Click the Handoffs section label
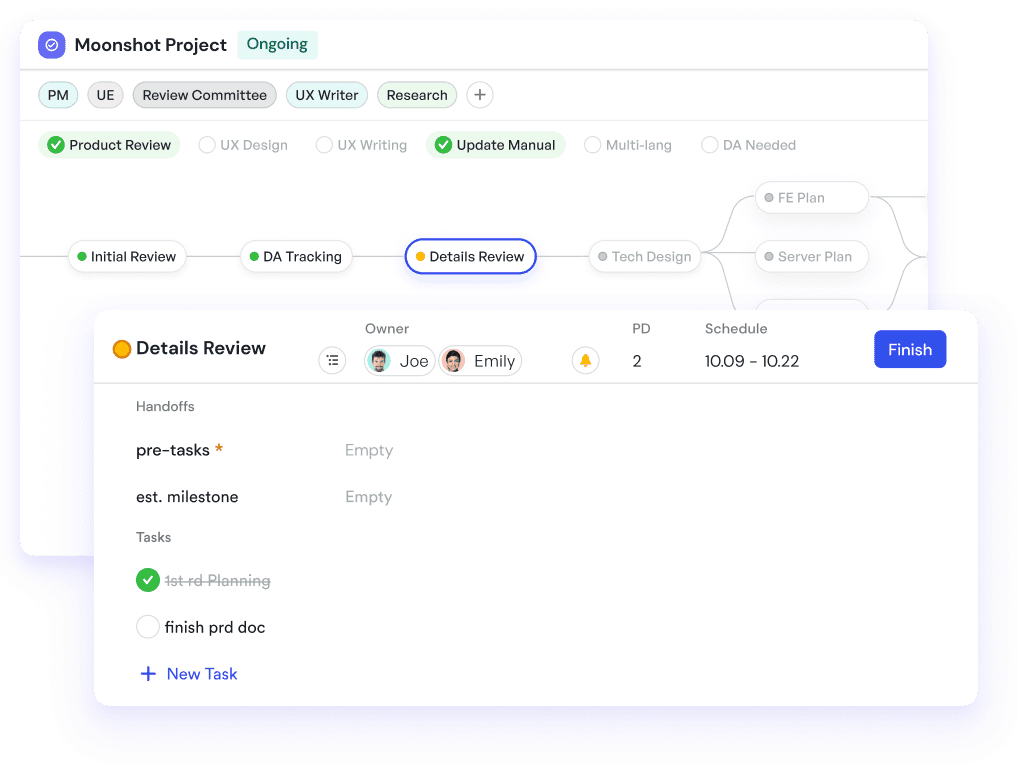The image size is (1018, 764). pyautogui.click(x=165, y=406)
